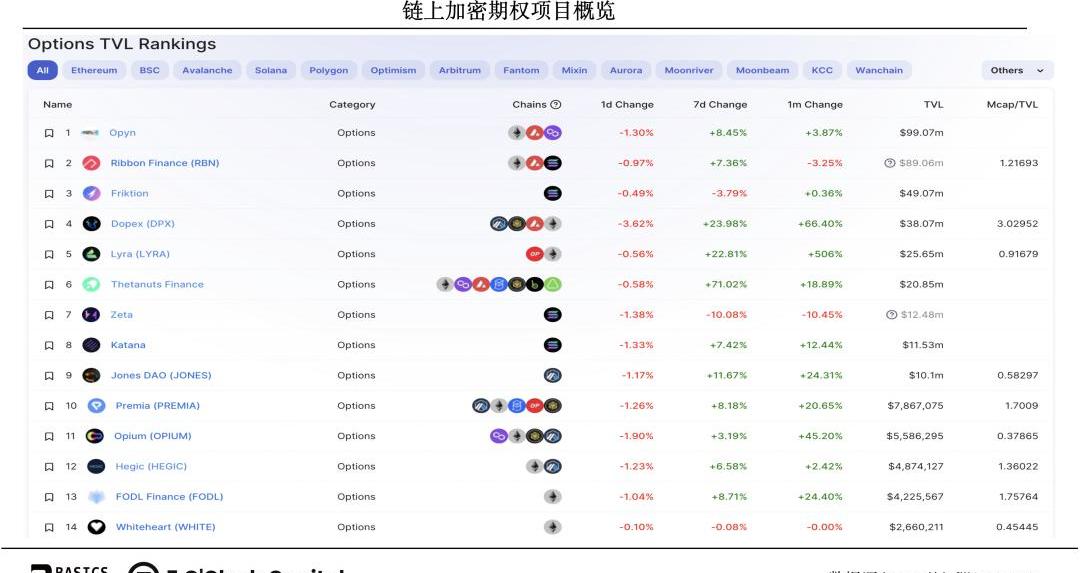The width and height of the screenshot is (1080, 573).
Task: Open the Premia (PREMIA) project link
Action: 157,406
